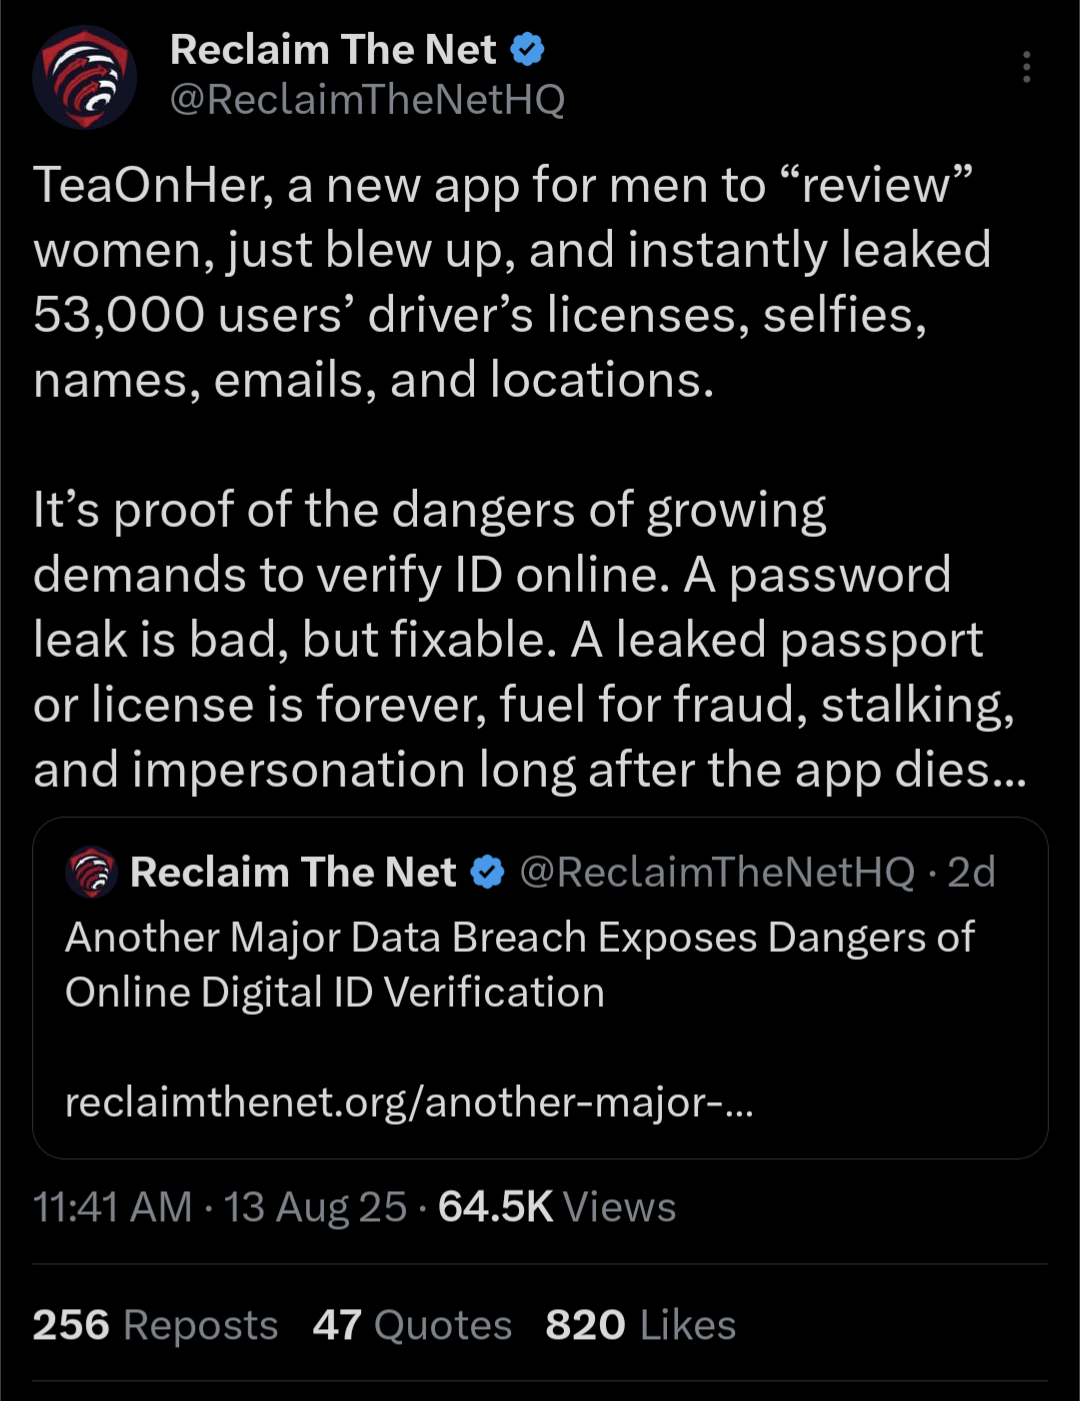Image resolution: width=1080 pixels, height=1401 pixels.
Task: Open the three-dot more options menu
Action: click(1026, 67)
